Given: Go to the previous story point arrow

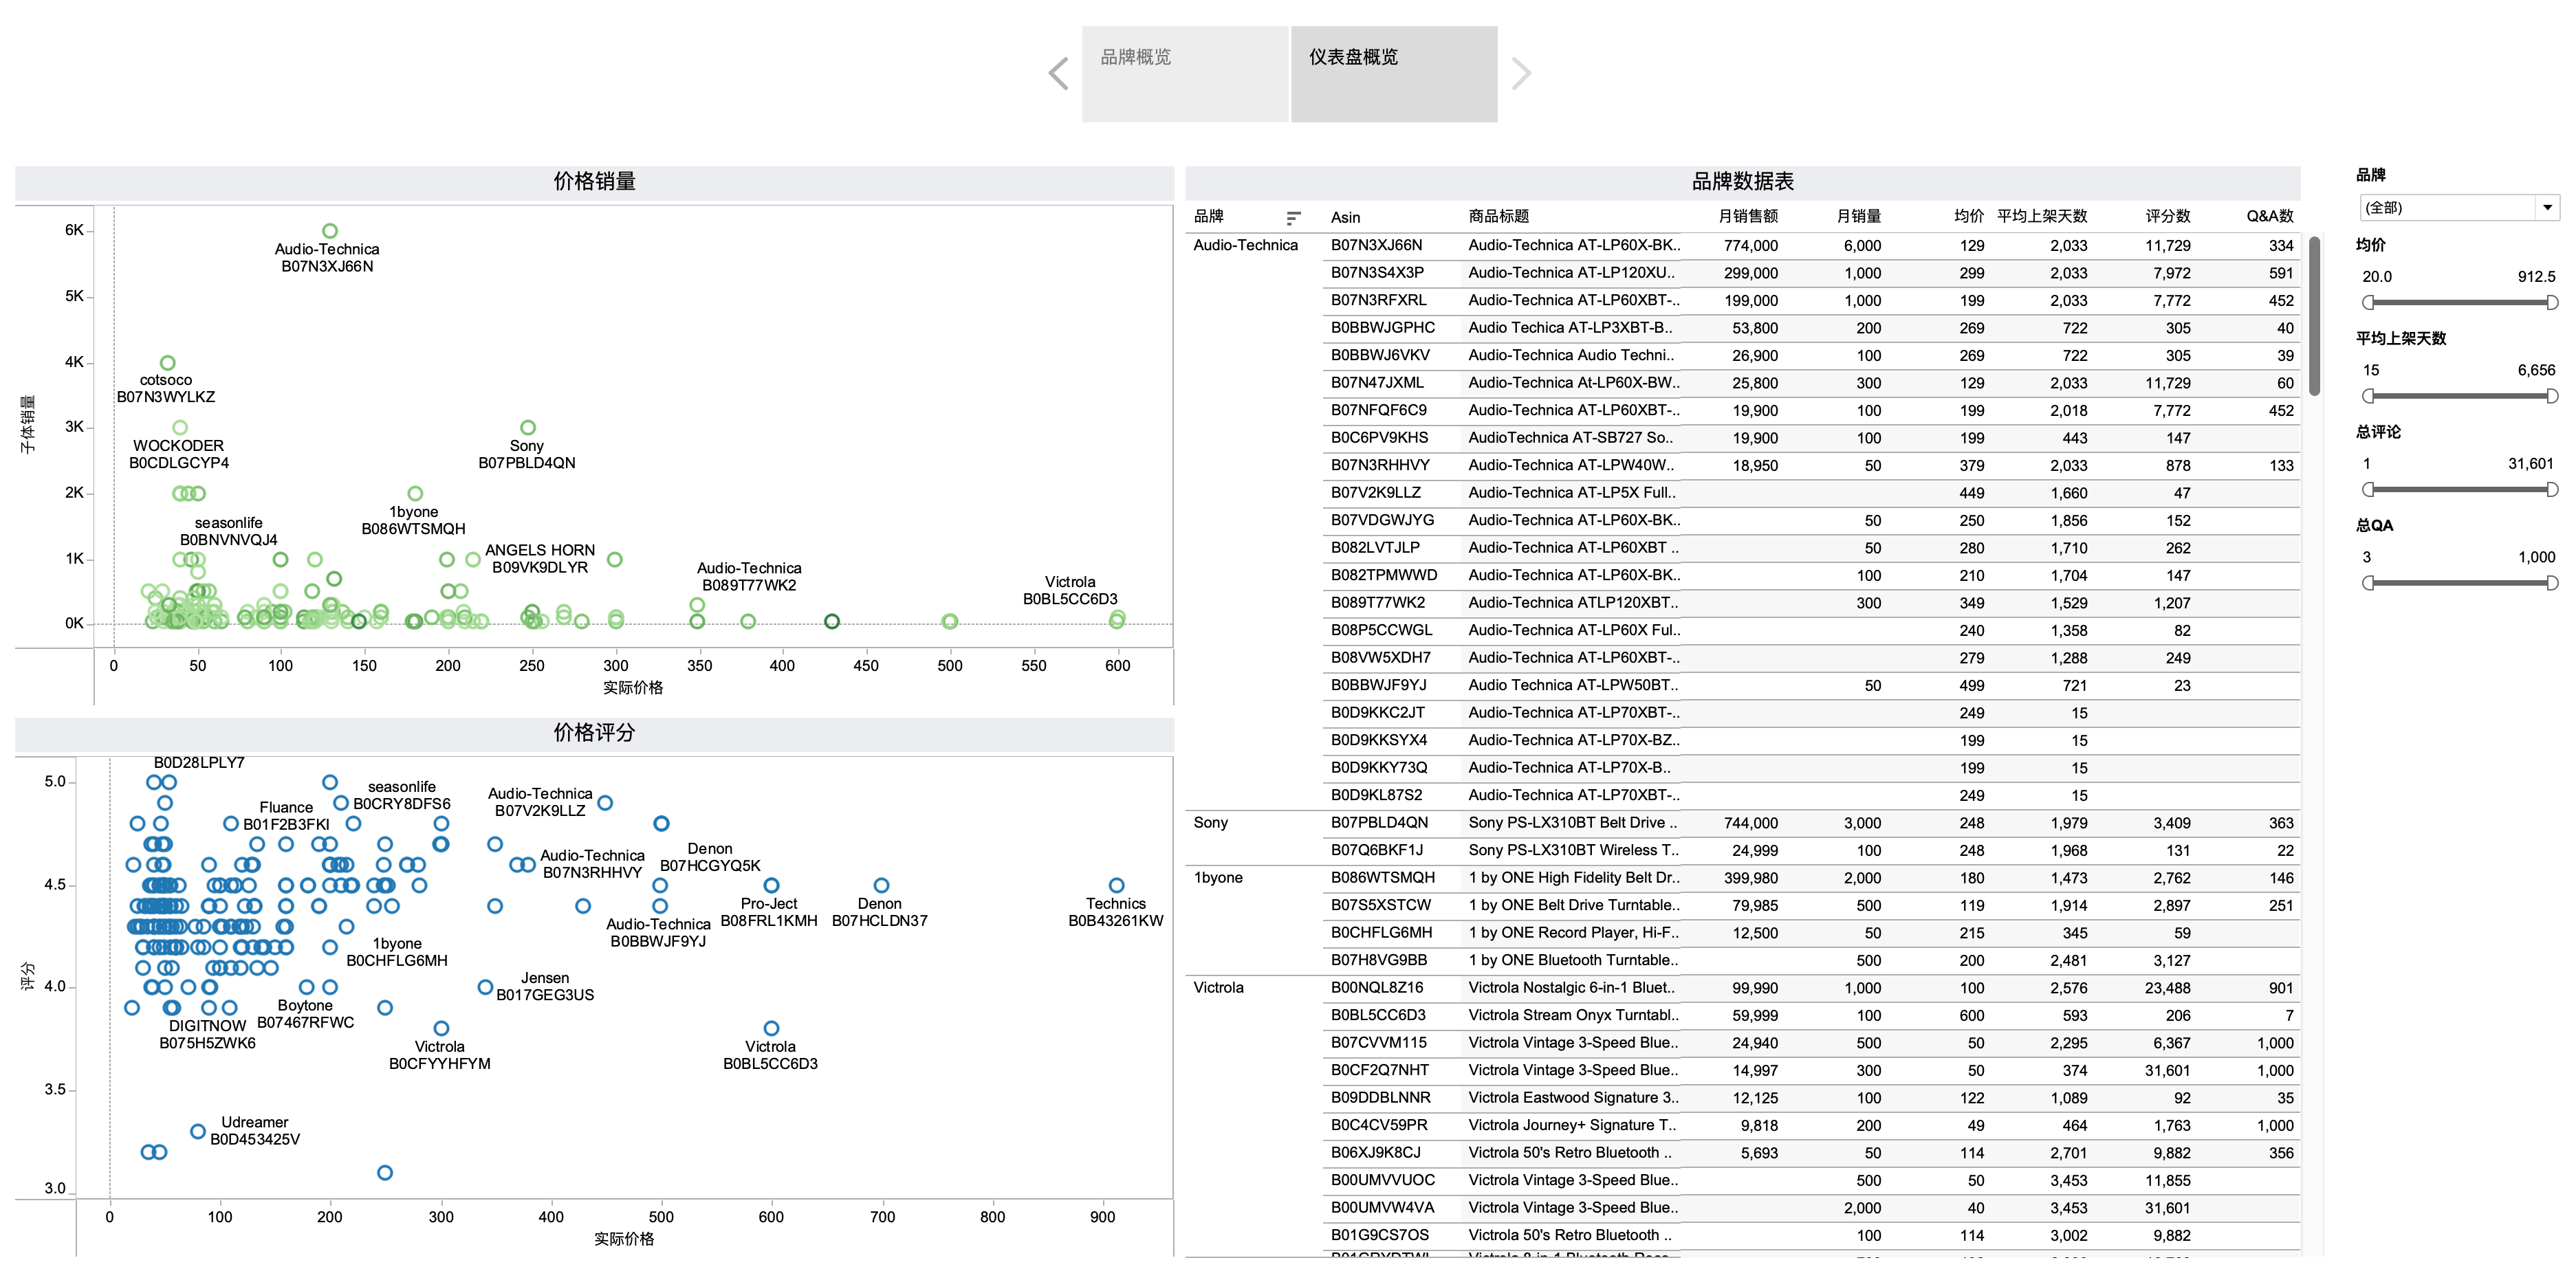Looking at the screenshot, I should tap(1058, 73).
